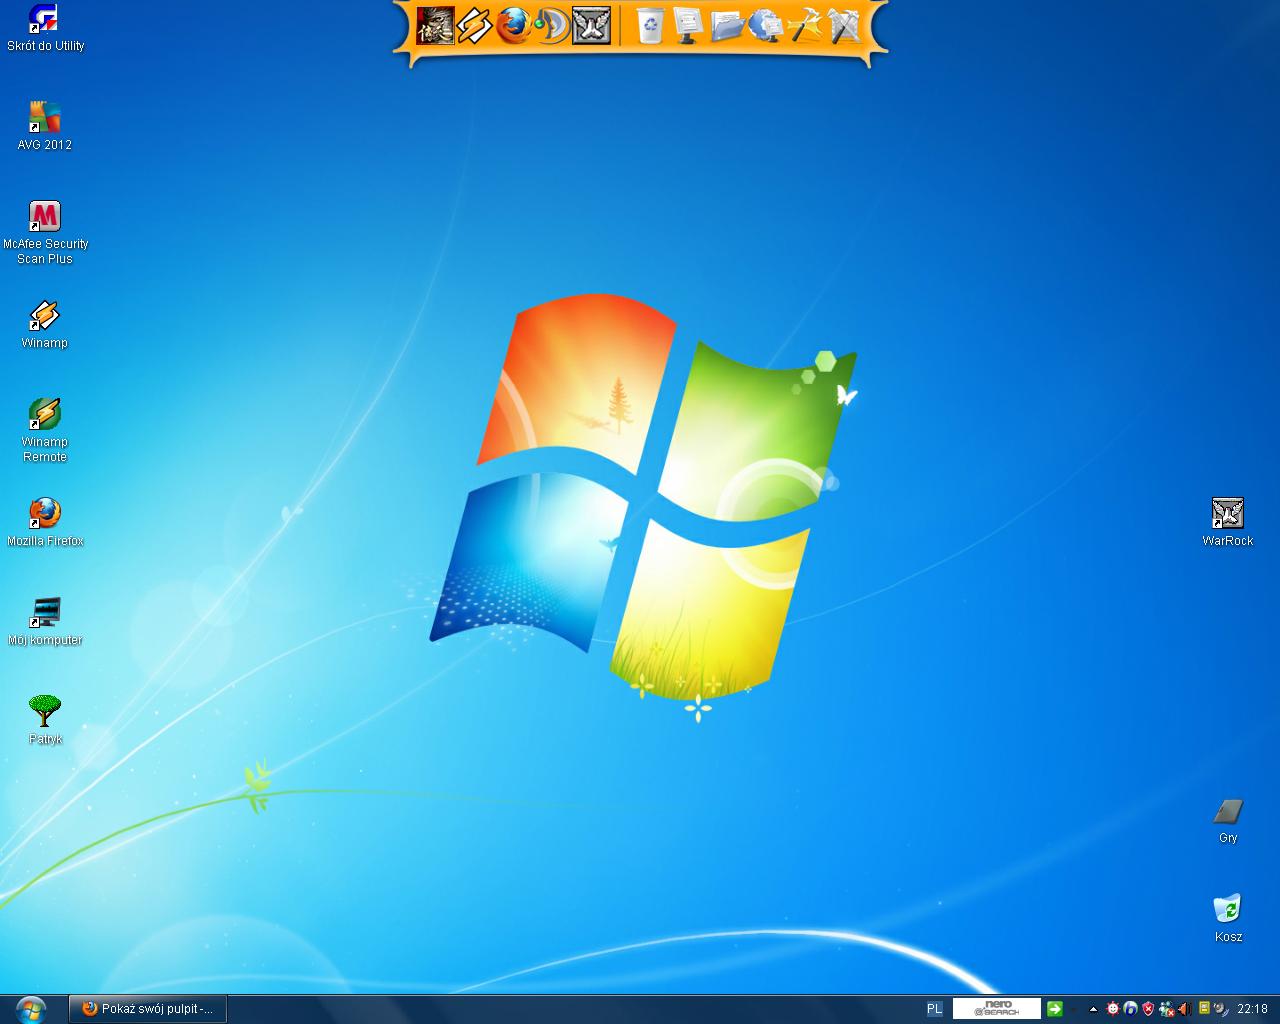Launch Winamp from the top dock
1280x1024 pixels.
point(474,25)
